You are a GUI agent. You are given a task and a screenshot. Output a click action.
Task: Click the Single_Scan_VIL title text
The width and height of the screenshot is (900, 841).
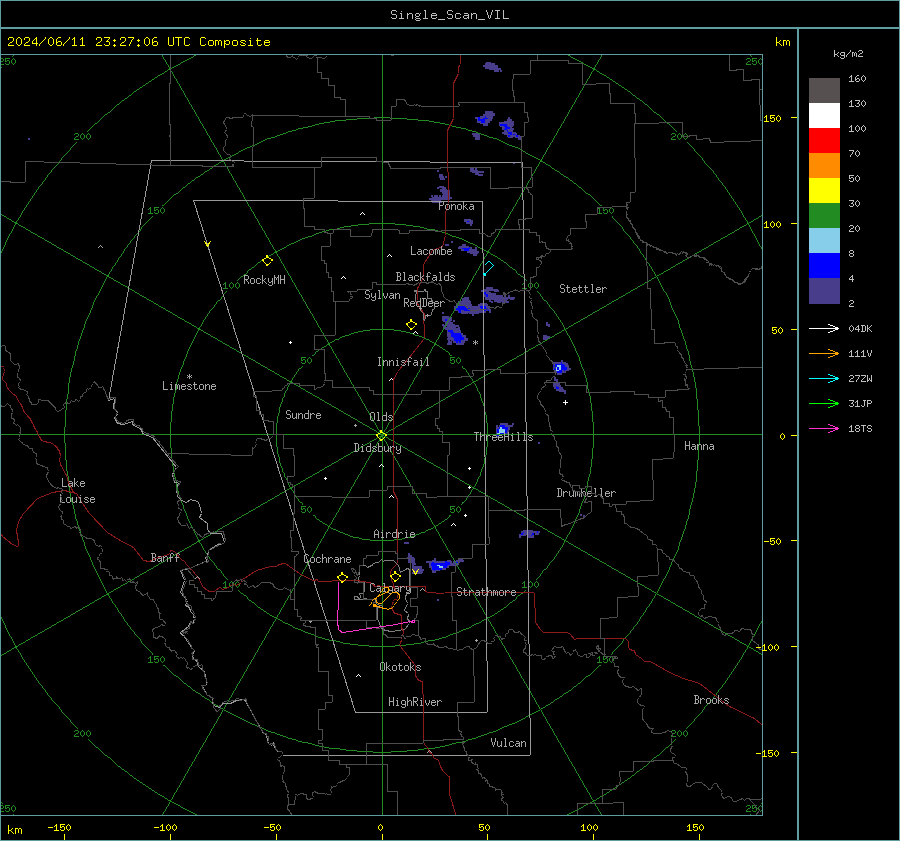(449, 15)
